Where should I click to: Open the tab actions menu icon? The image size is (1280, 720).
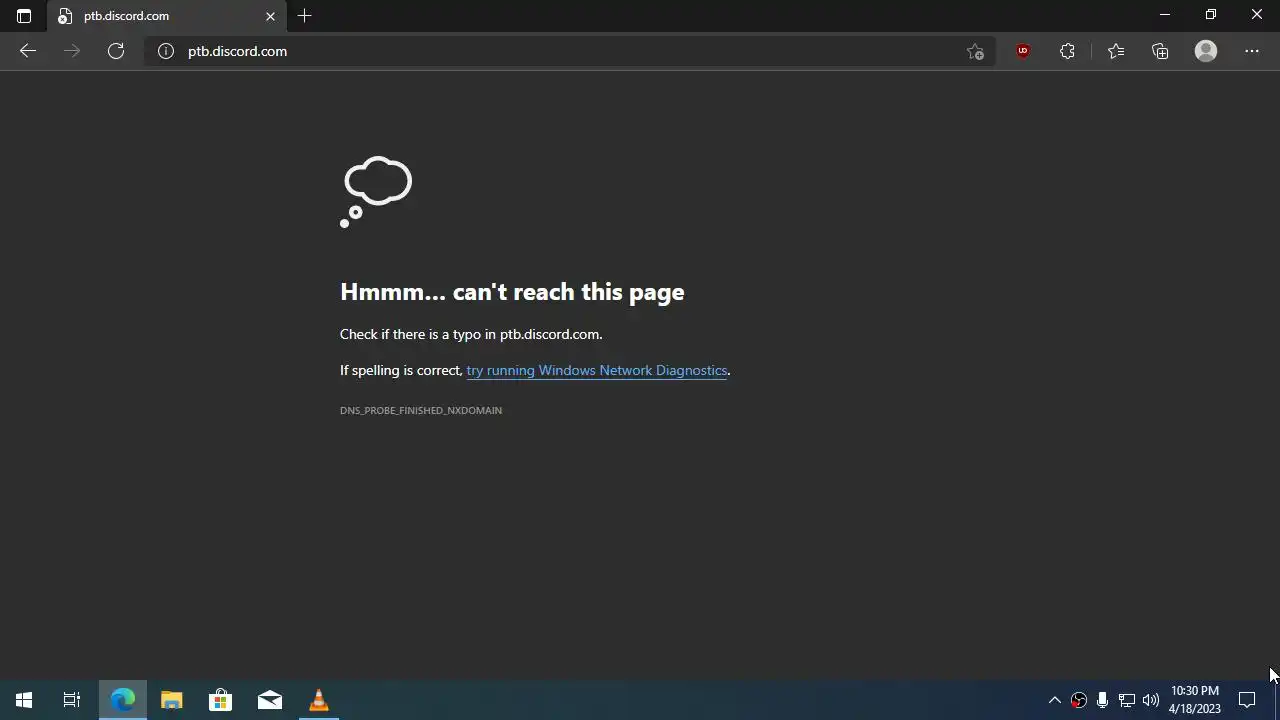tap(24, 16)
